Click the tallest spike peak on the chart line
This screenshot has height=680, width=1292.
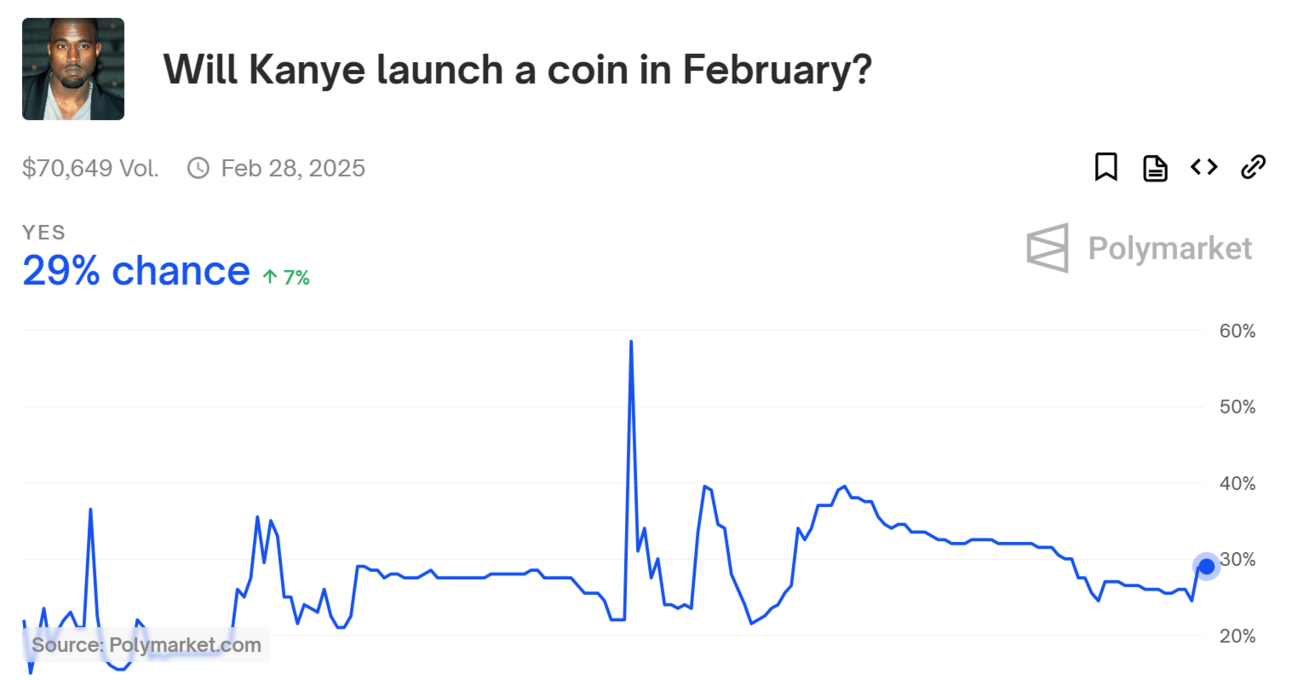631,341
